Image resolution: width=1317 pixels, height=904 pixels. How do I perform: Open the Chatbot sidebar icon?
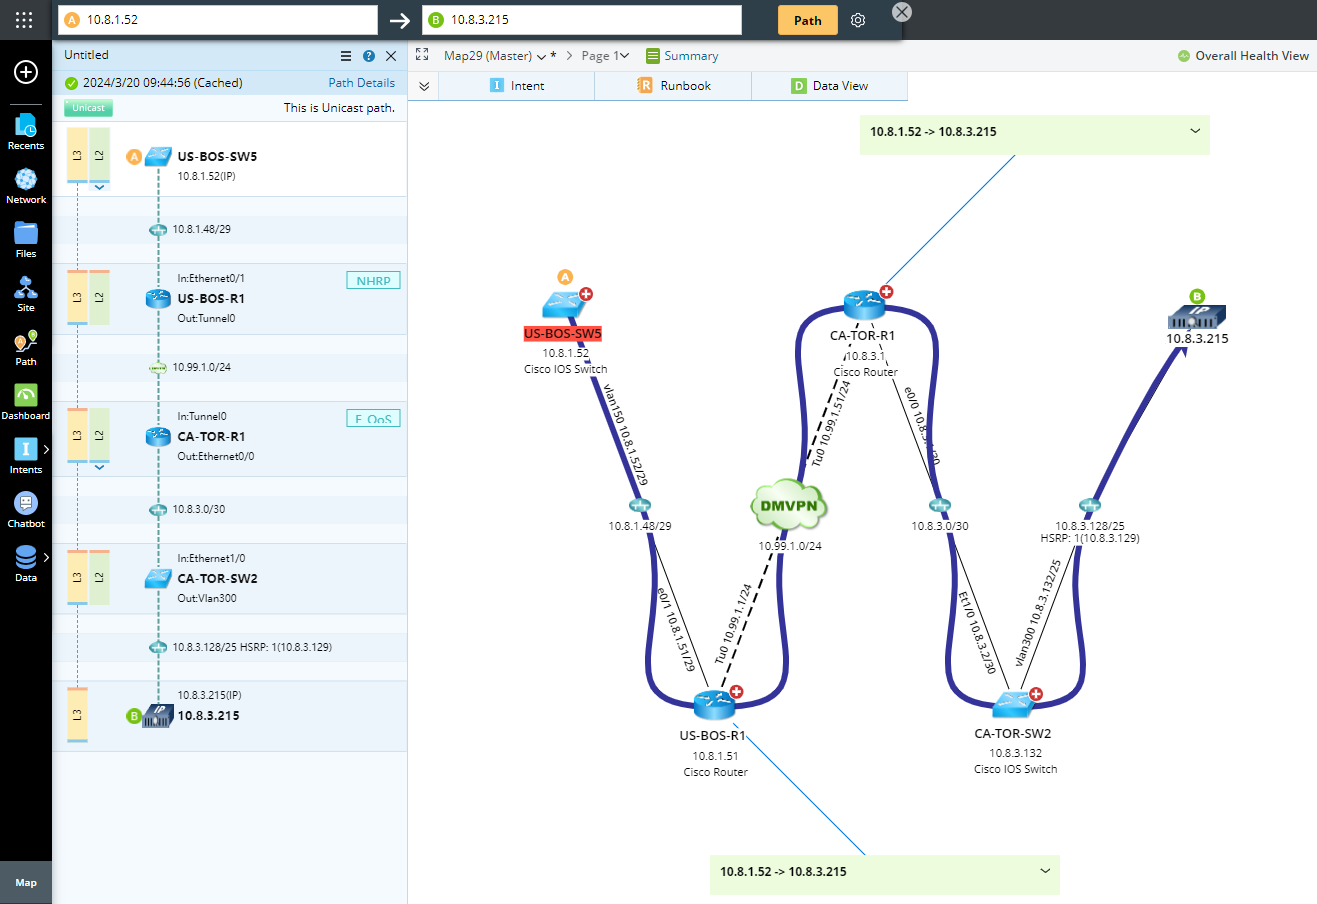click(x=26, y=509)
